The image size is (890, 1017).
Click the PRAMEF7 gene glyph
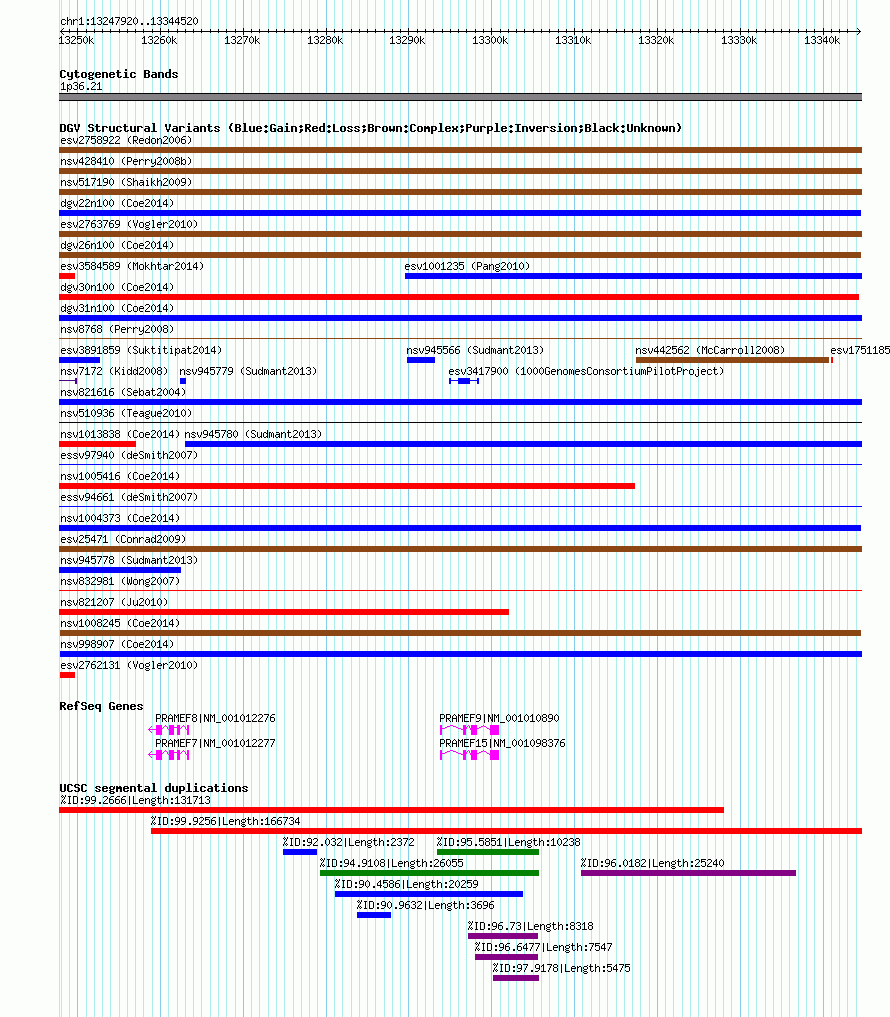[169, 754]
